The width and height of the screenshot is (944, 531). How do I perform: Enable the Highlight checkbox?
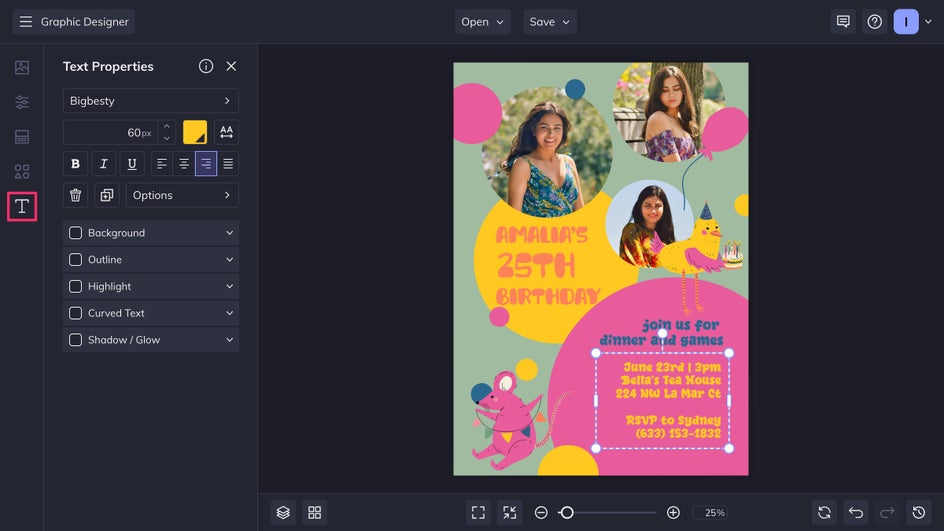pos(75,287)
